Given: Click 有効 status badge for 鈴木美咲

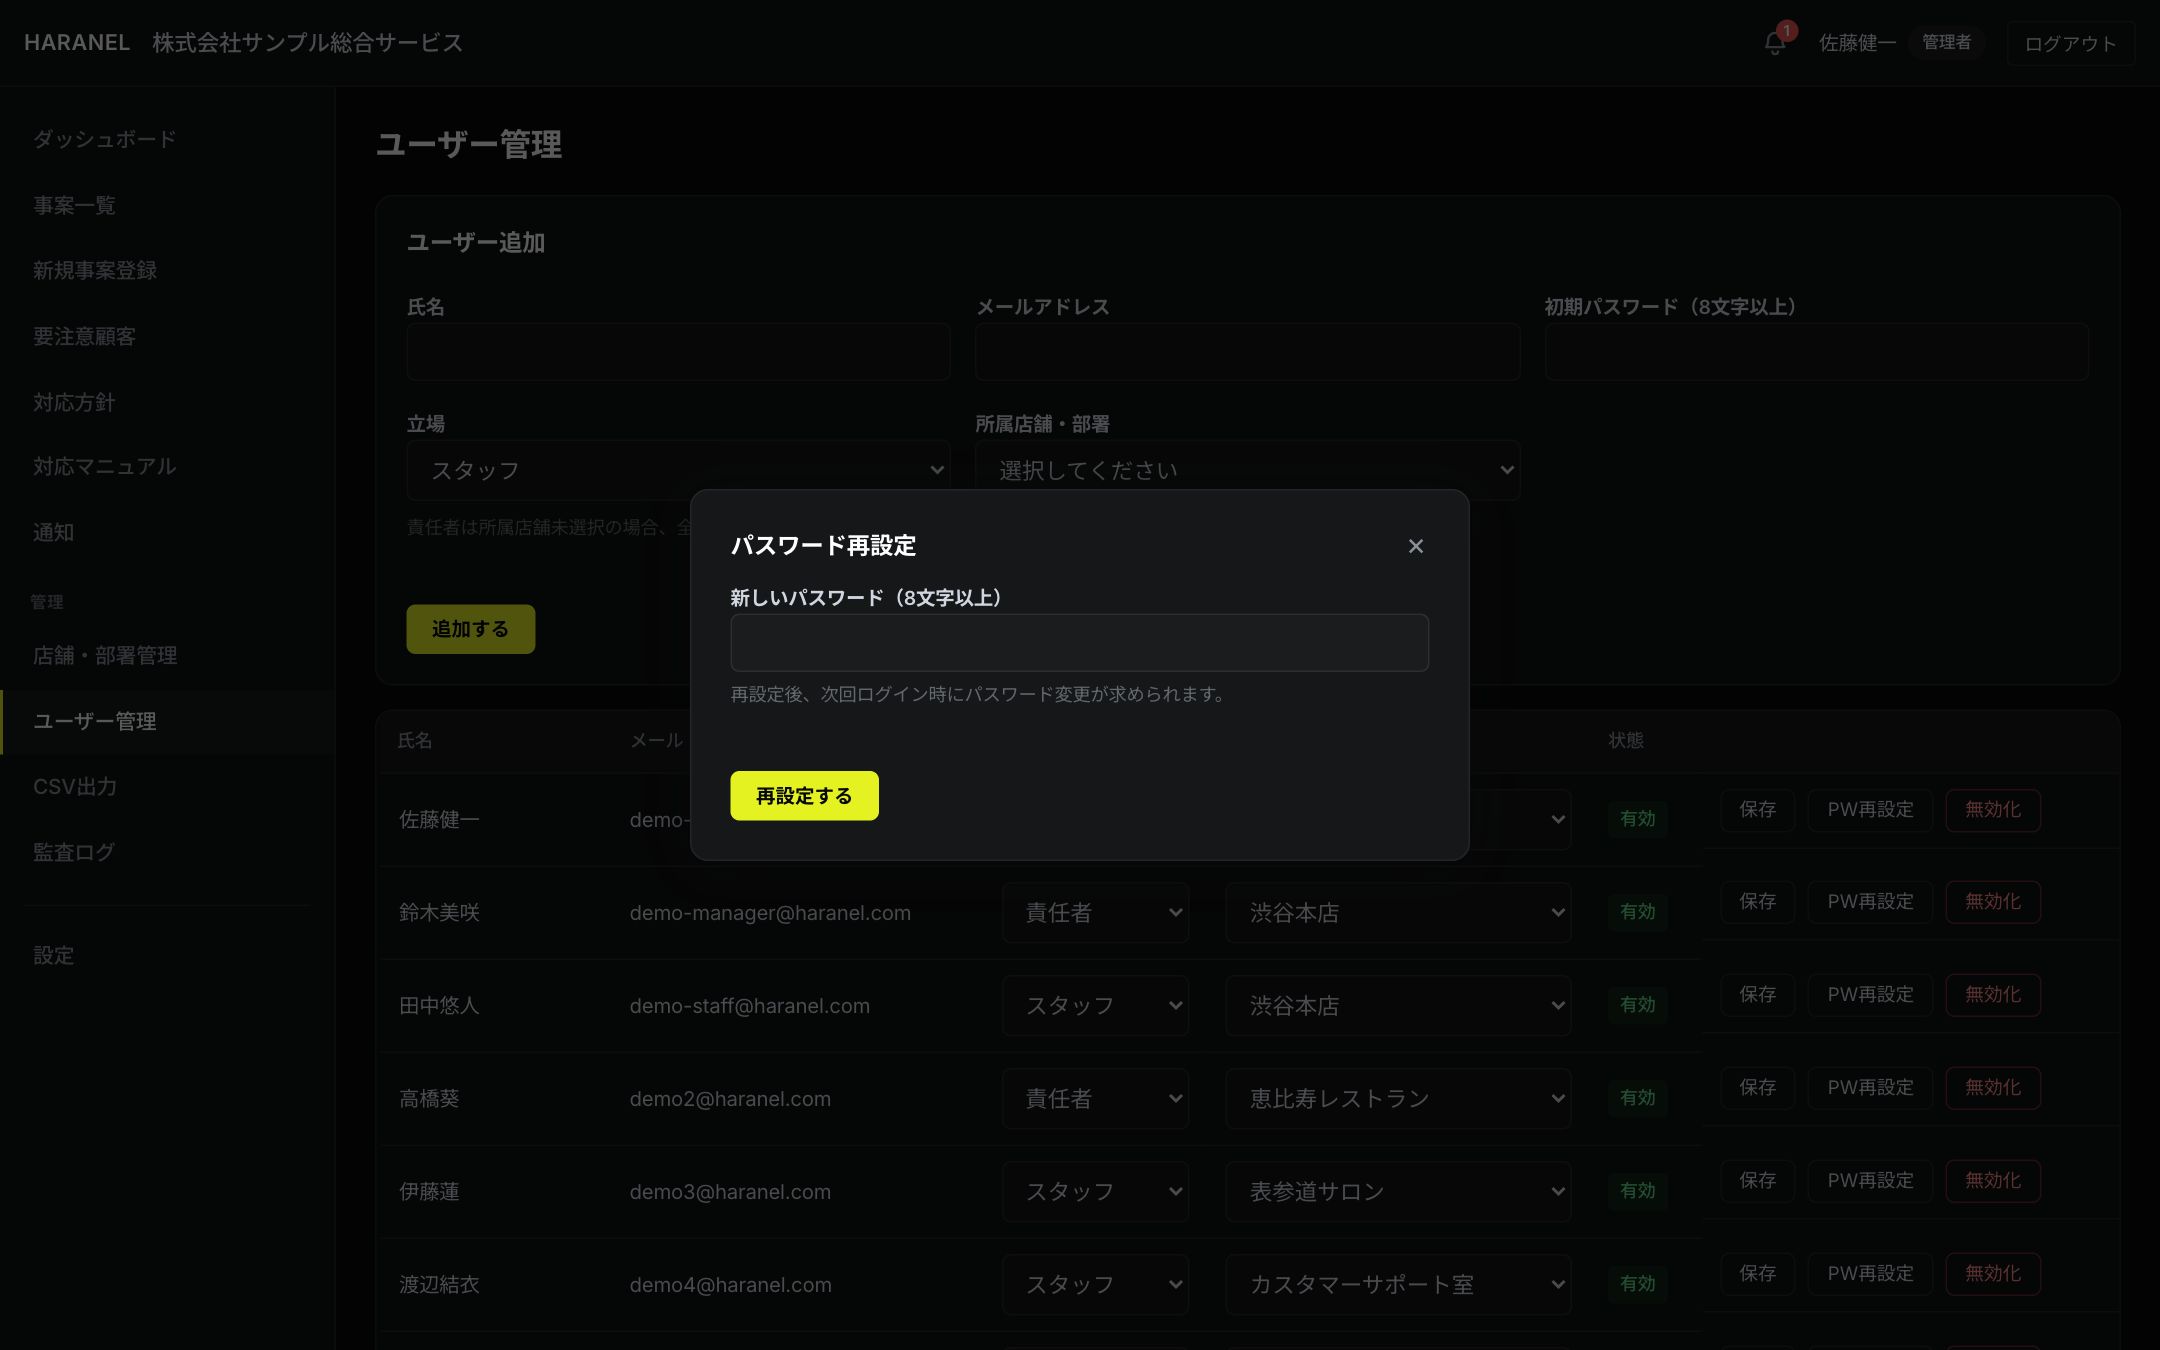Looking at the screenshot, I should point(1637,912).
